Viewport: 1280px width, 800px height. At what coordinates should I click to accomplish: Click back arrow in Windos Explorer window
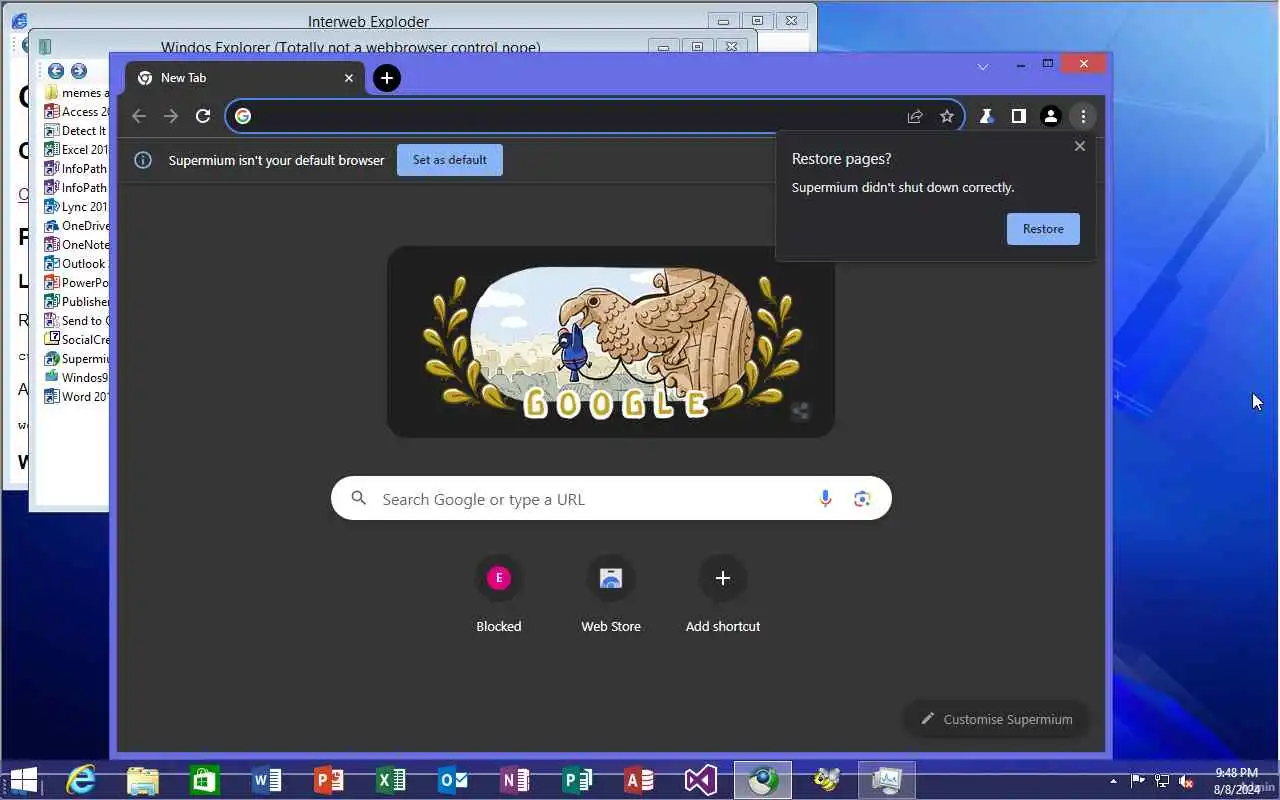(x=56, y=71)
